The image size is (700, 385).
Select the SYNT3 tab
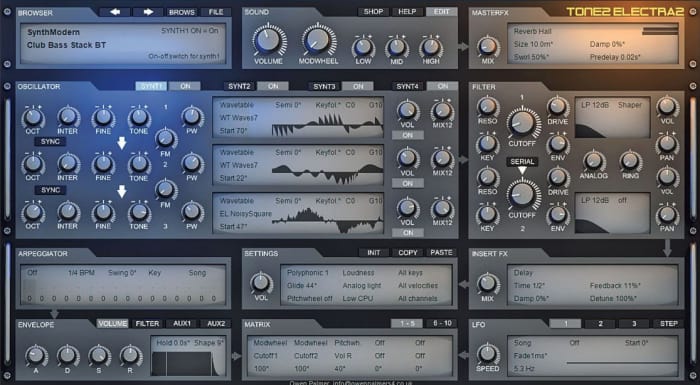tap(324, 86)
